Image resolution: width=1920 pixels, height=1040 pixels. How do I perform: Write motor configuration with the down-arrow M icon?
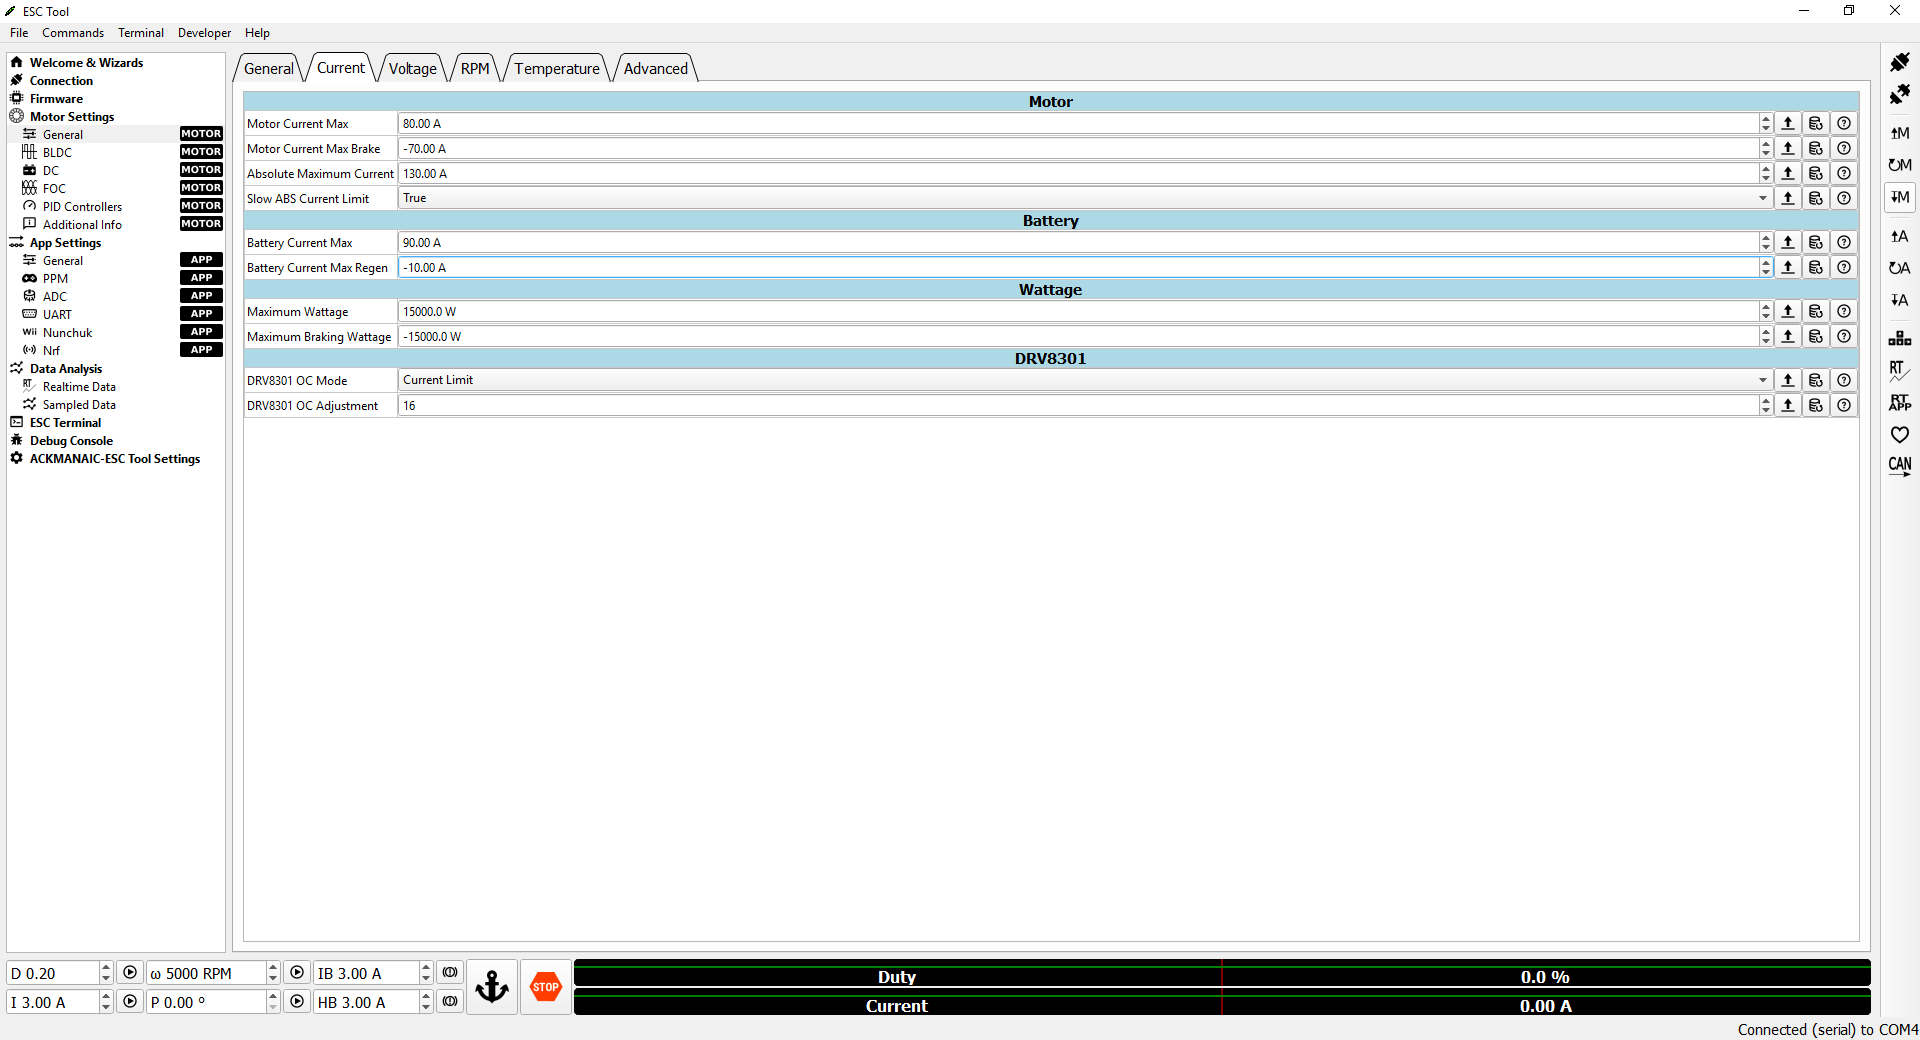(x=1899, y=197)
